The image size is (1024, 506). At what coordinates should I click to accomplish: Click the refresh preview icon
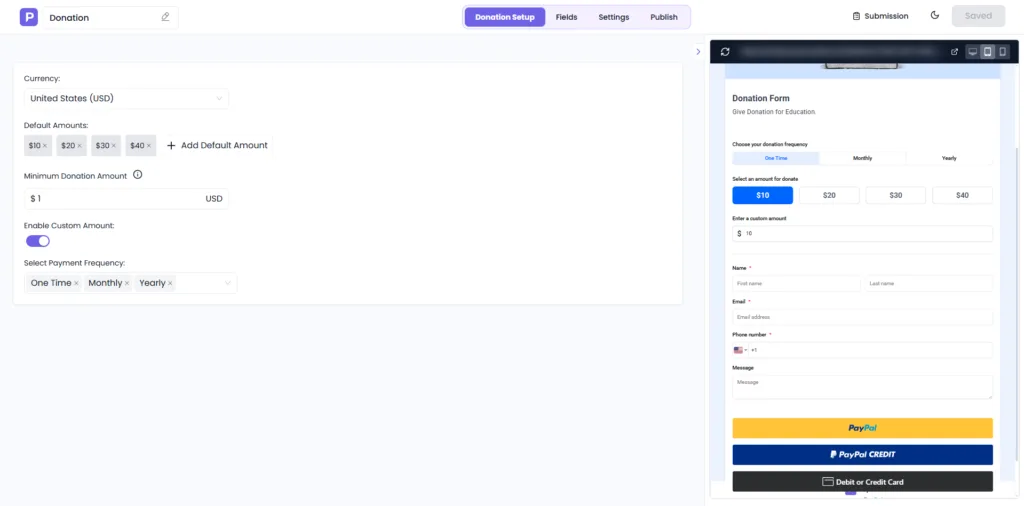coord(725,52)
